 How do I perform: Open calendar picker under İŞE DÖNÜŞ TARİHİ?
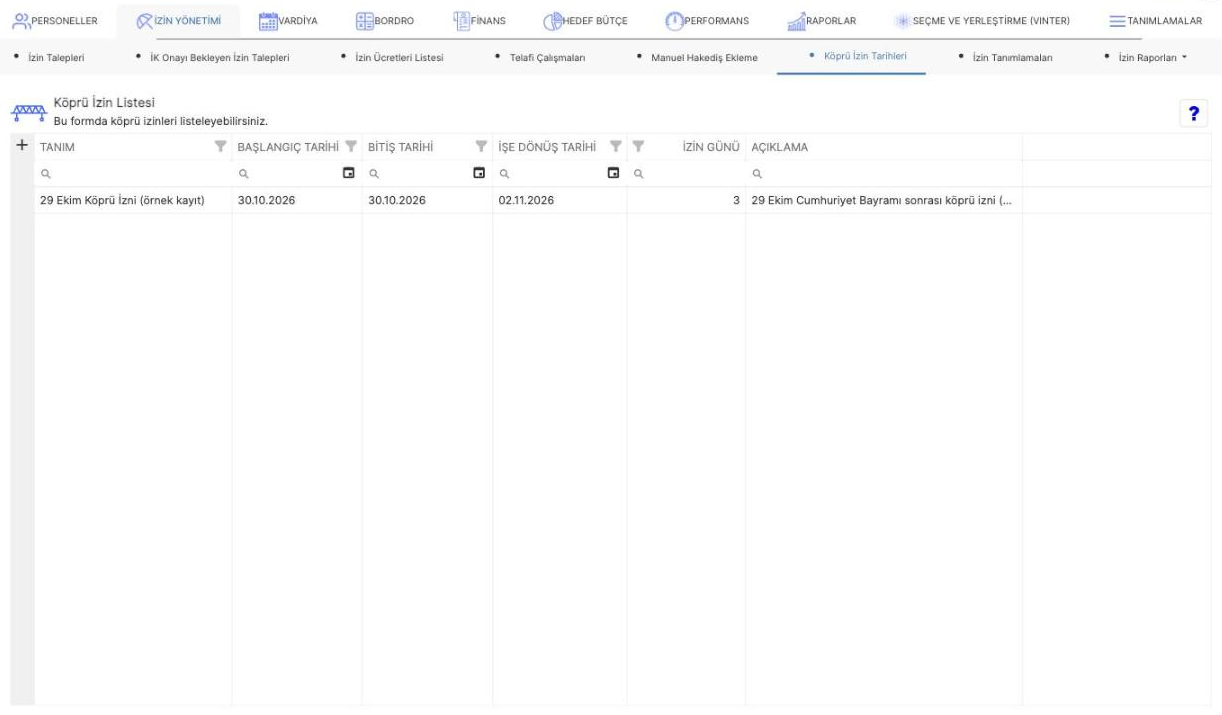coord(614,173)
